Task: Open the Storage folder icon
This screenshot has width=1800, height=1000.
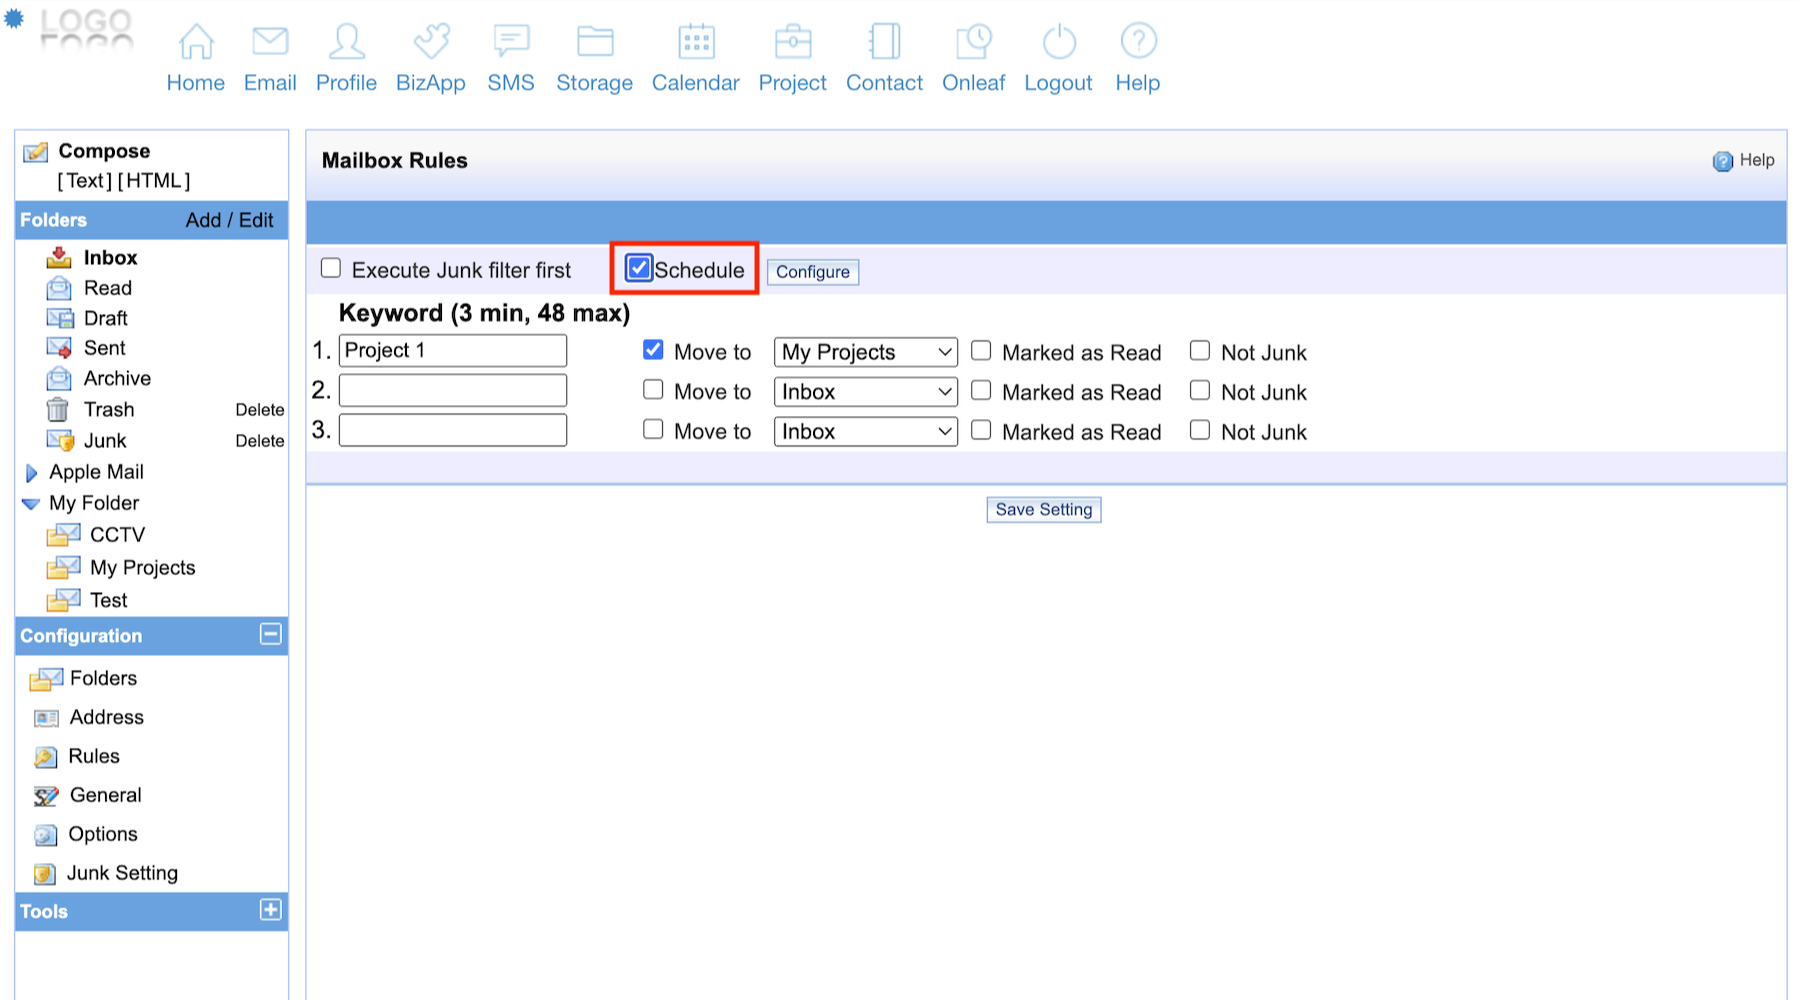Action: (x=595, y=42)
